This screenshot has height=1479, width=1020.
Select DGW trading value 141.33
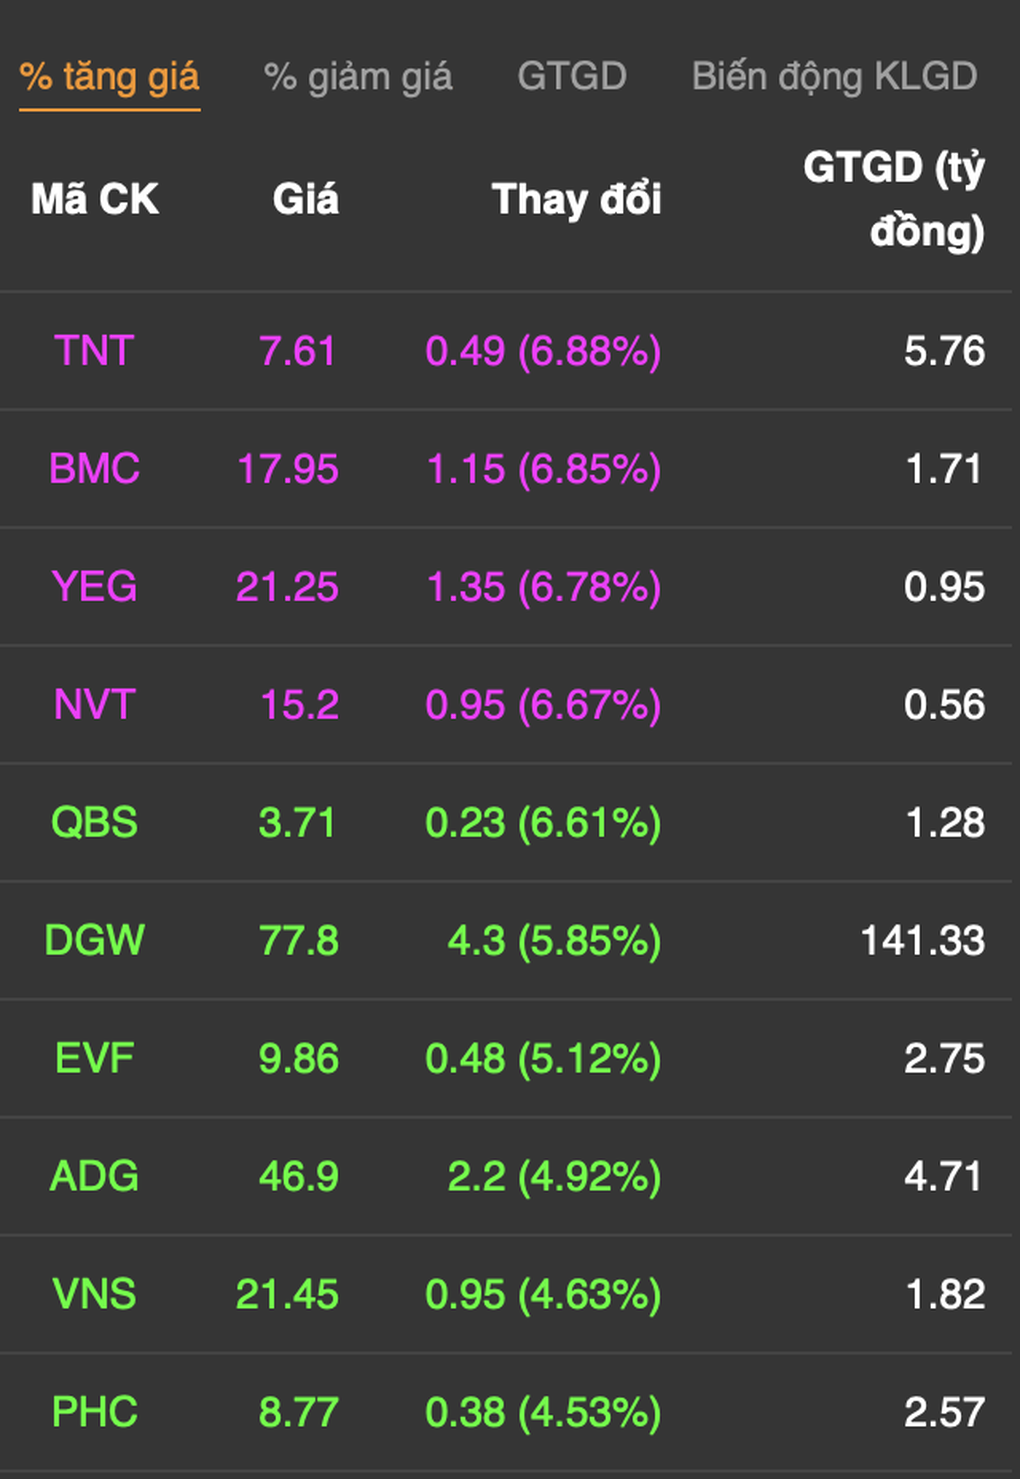[923, 941]
